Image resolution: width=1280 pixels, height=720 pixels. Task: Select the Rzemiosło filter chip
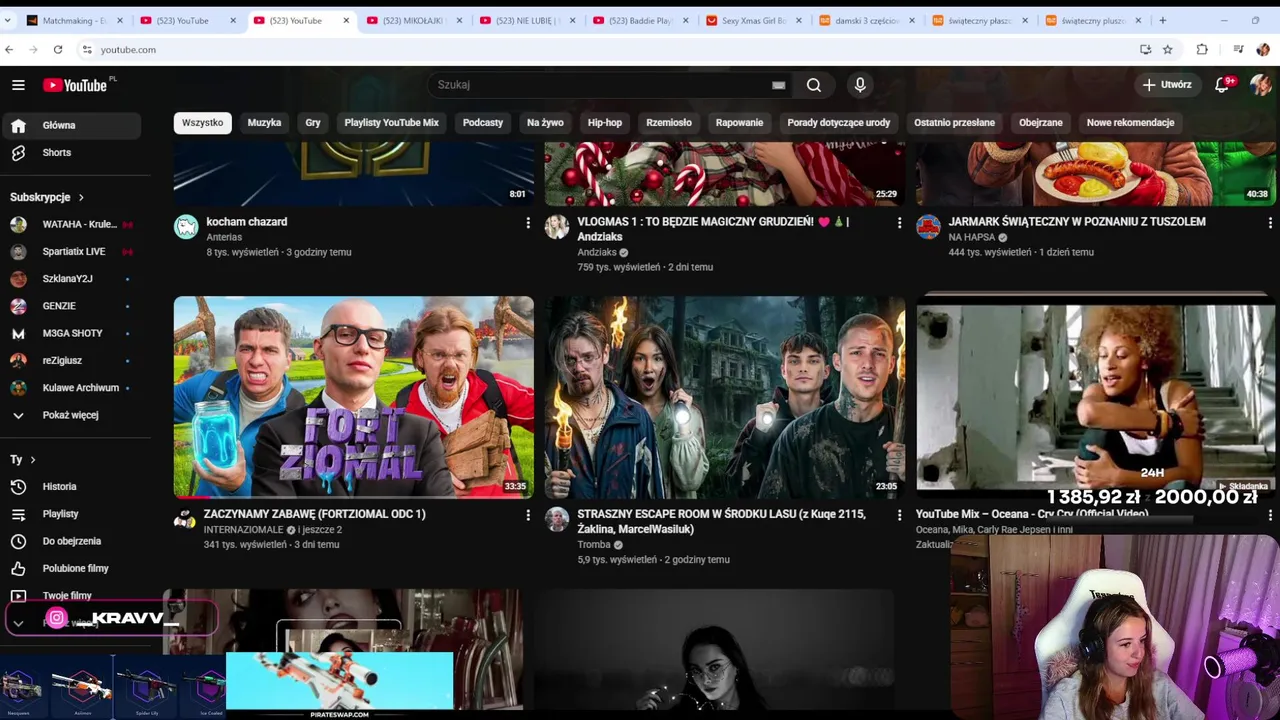pos(669,122)
